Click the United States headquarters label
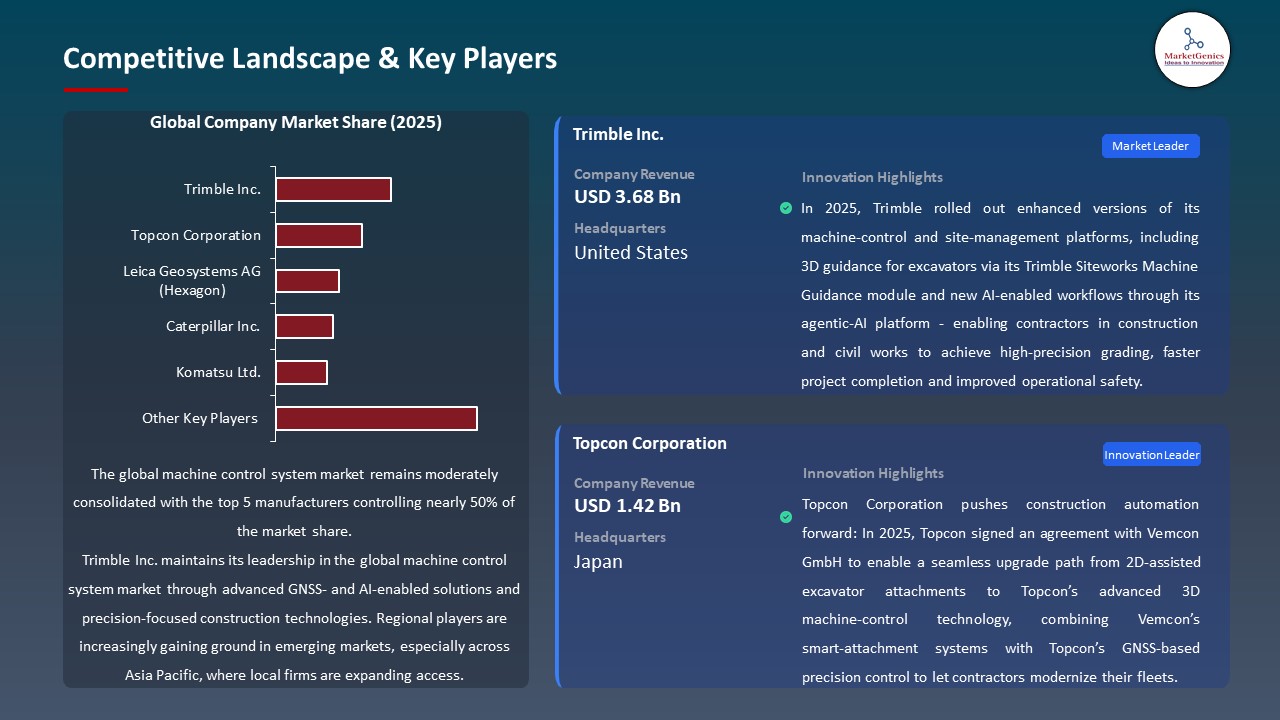Image resolution: width=1280 pixels, height=720 pixels. click(x=630, y=252)
